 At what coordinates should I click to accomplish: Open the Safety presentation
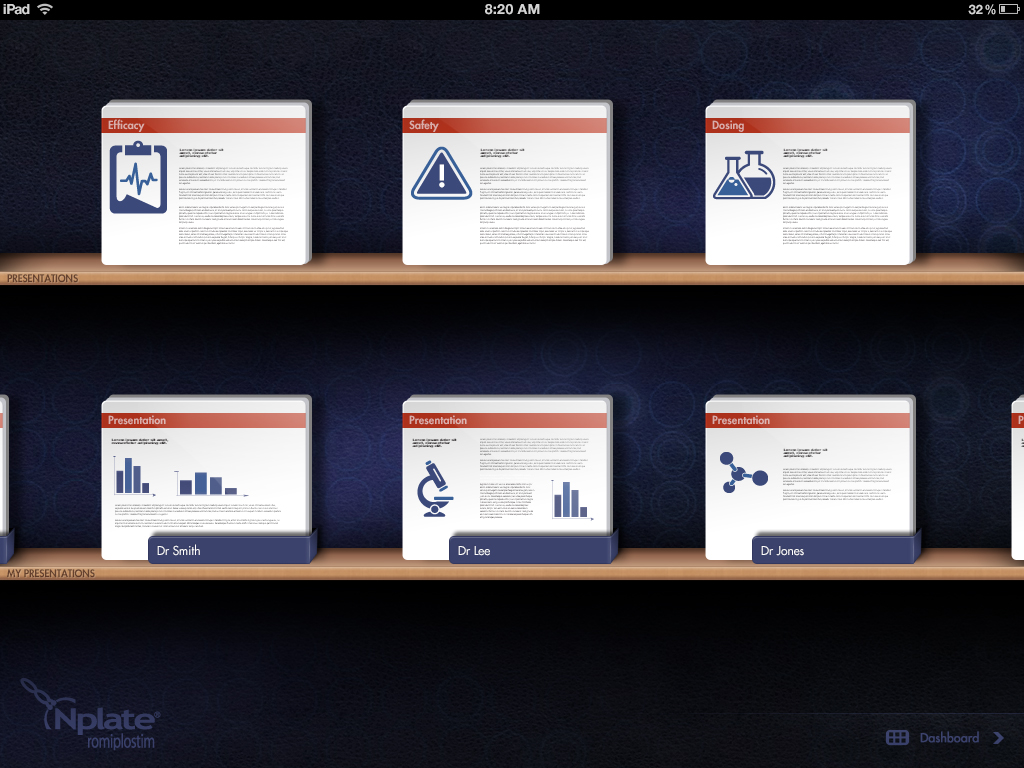point(507,183)
